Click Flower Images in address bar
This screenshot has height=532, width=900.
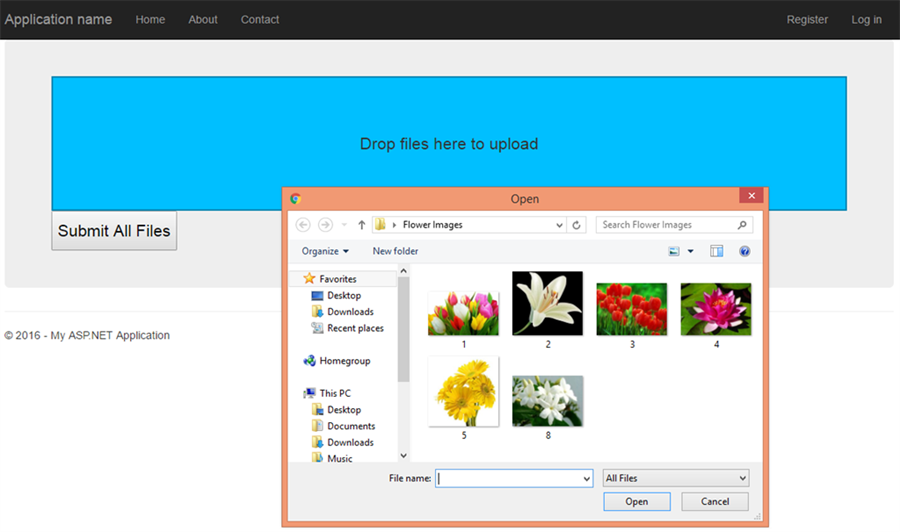point(432,225)
